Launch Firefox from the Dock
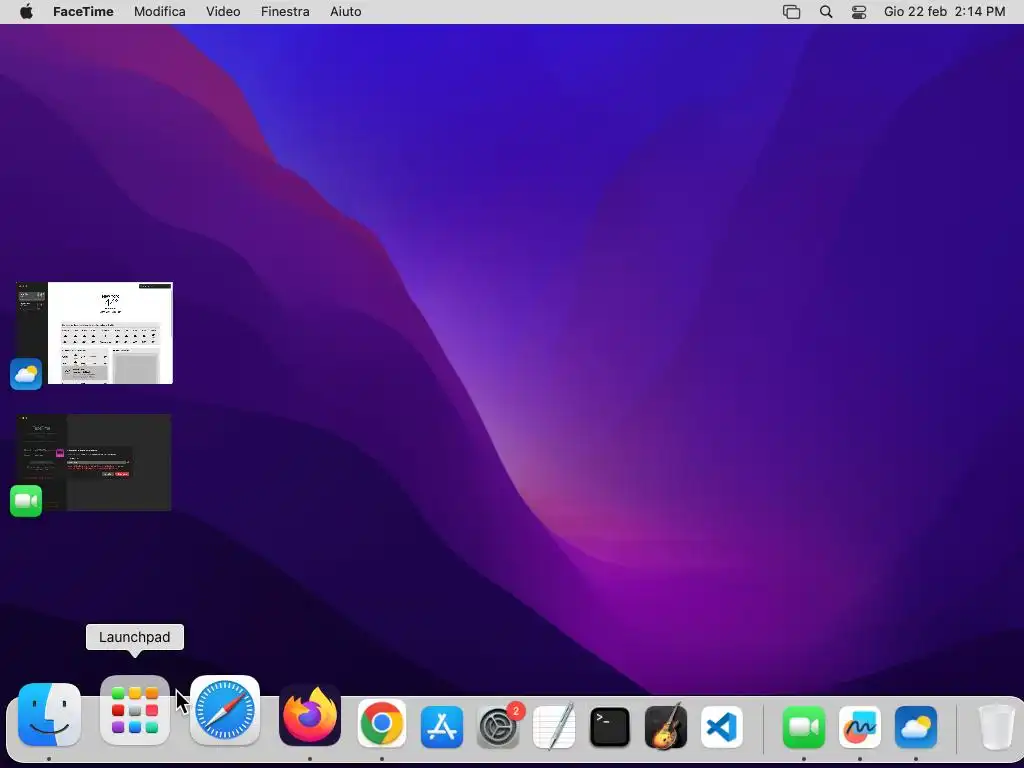This screenshot has width=1024, height=768. coord(310,715)
